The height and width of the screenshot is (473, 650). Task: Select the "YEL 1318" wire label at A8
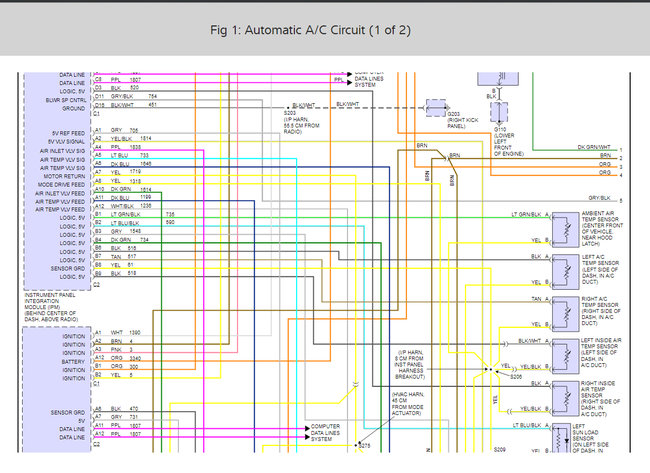point(126,181)
